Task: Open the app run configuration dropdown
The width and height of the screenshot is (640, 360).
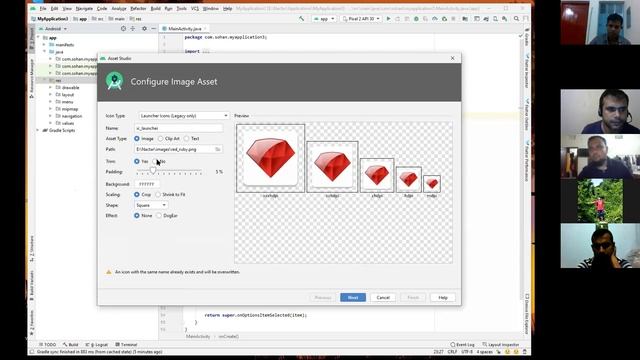Action: pos(324,19)
